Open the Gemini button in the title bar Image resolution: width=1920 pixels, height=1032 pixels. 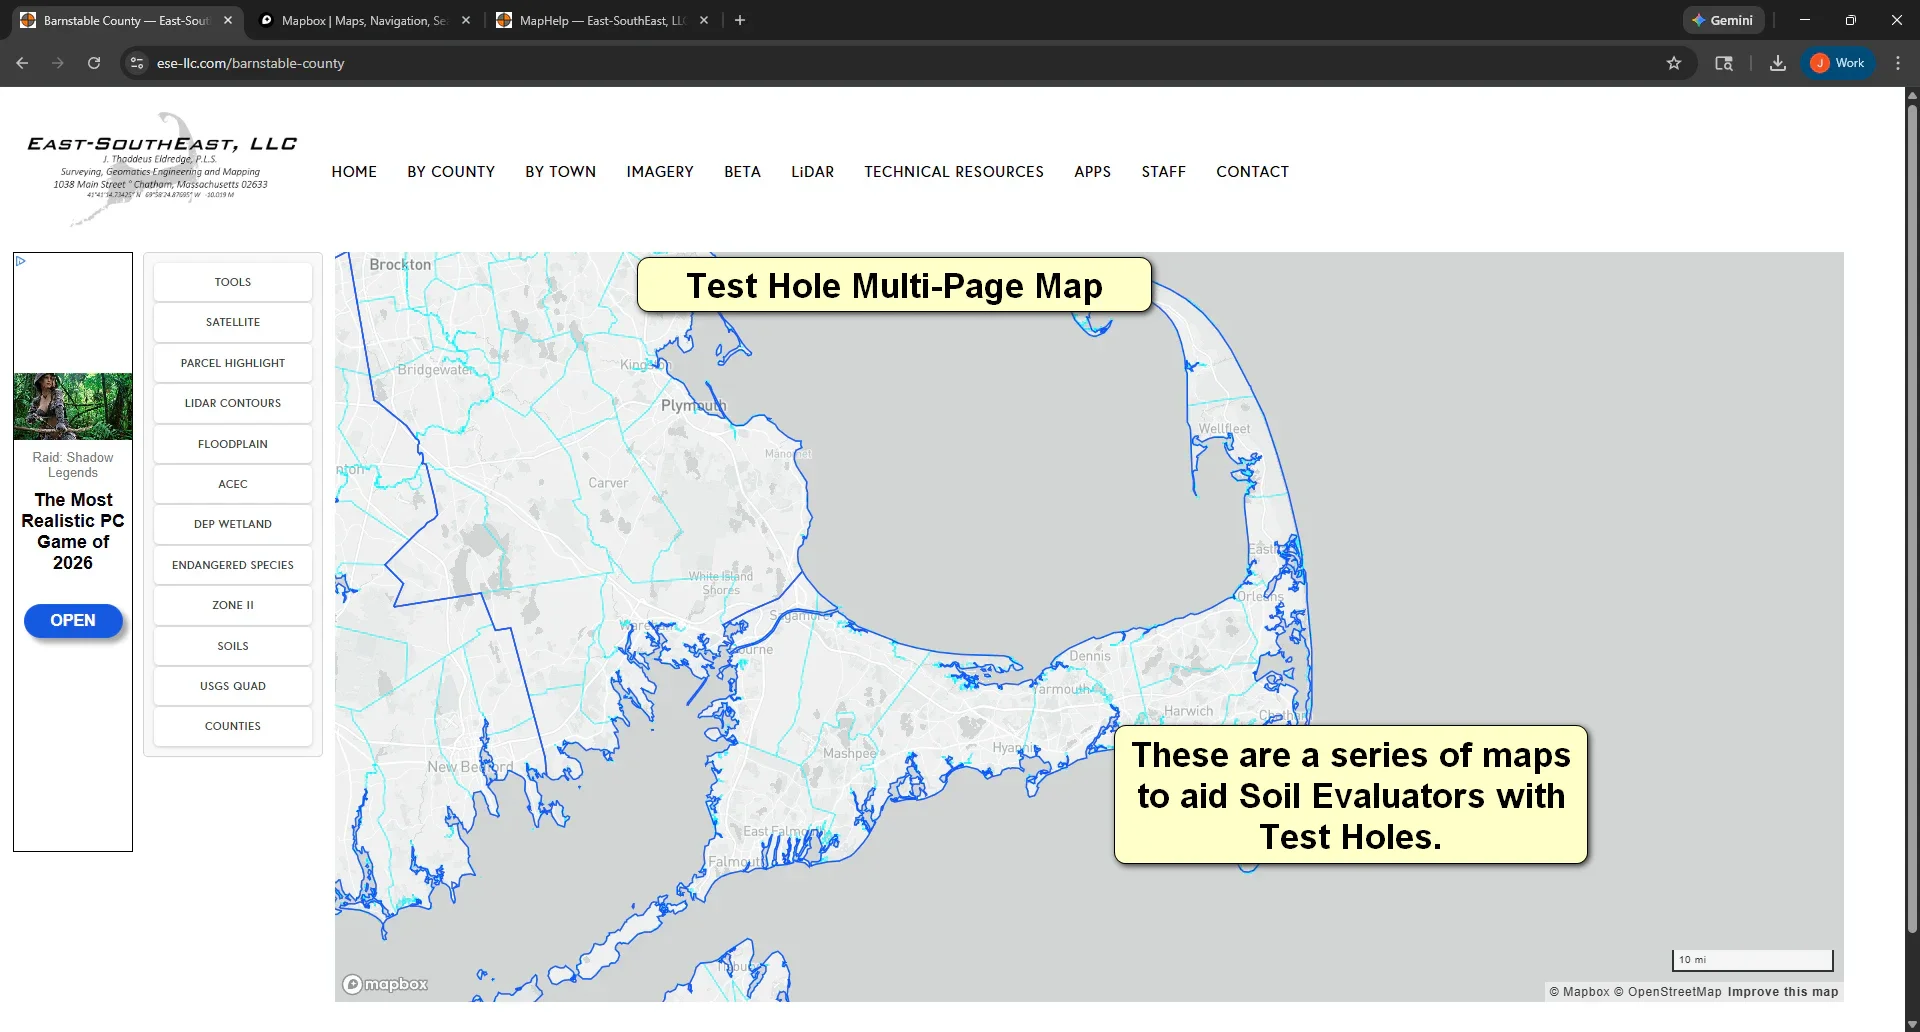(1723, 20)
